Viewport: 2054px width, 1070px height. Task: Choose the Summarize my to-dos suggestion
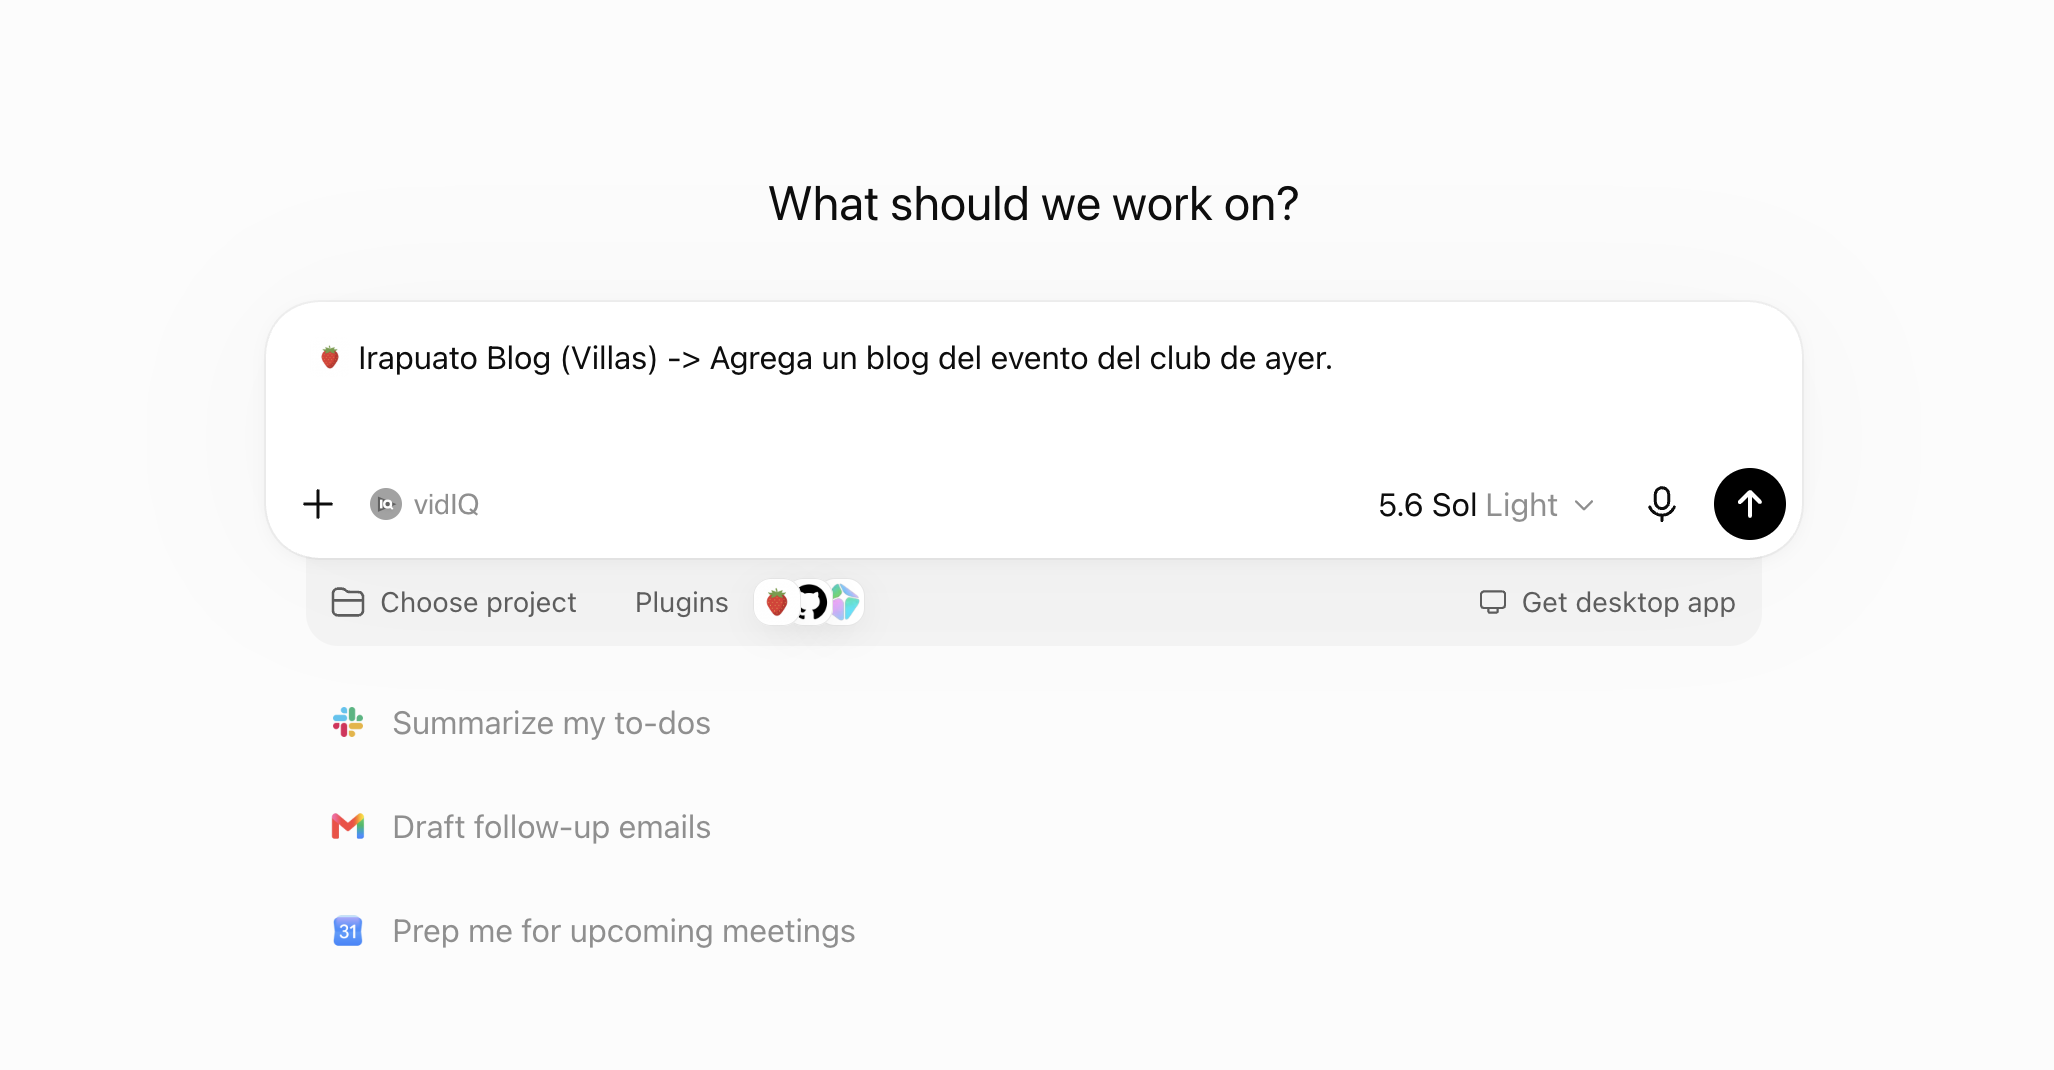click(551, 723)
